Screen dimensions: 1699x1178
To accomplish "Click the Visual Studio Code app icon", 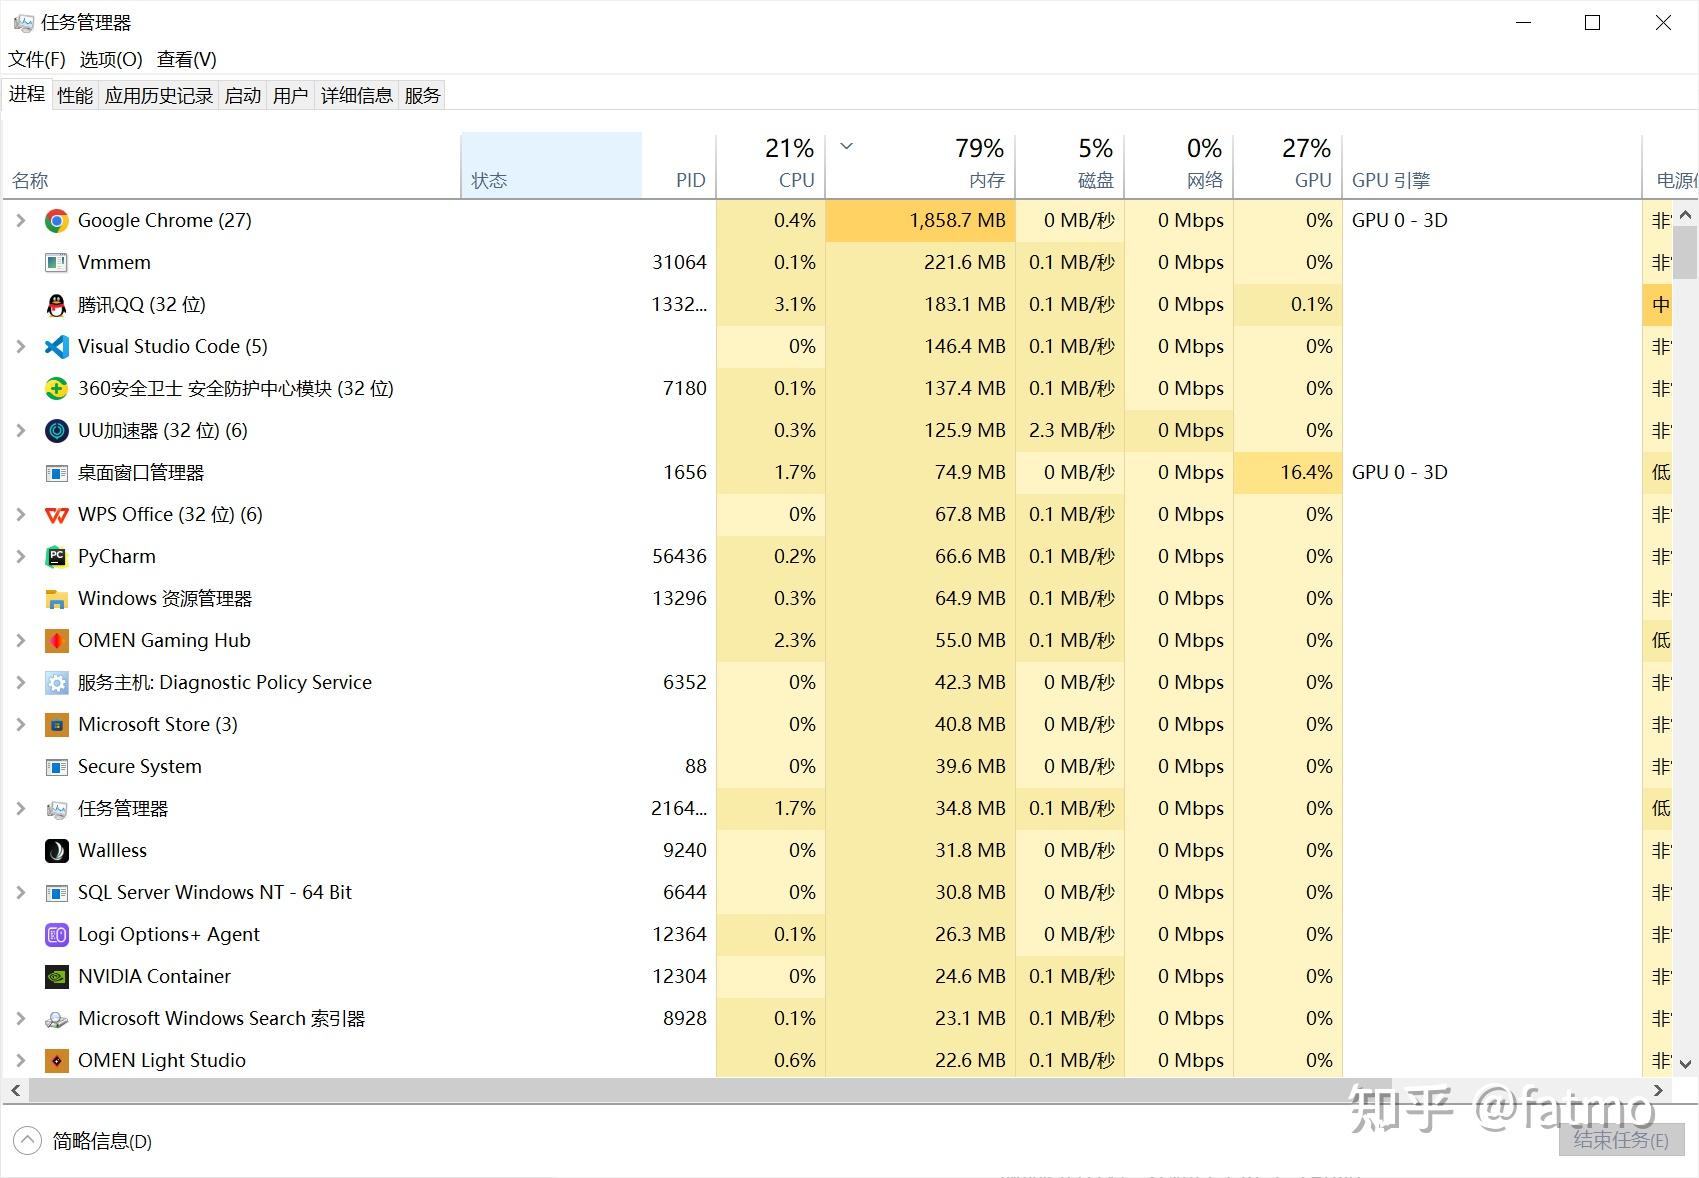I will (57, 346).
